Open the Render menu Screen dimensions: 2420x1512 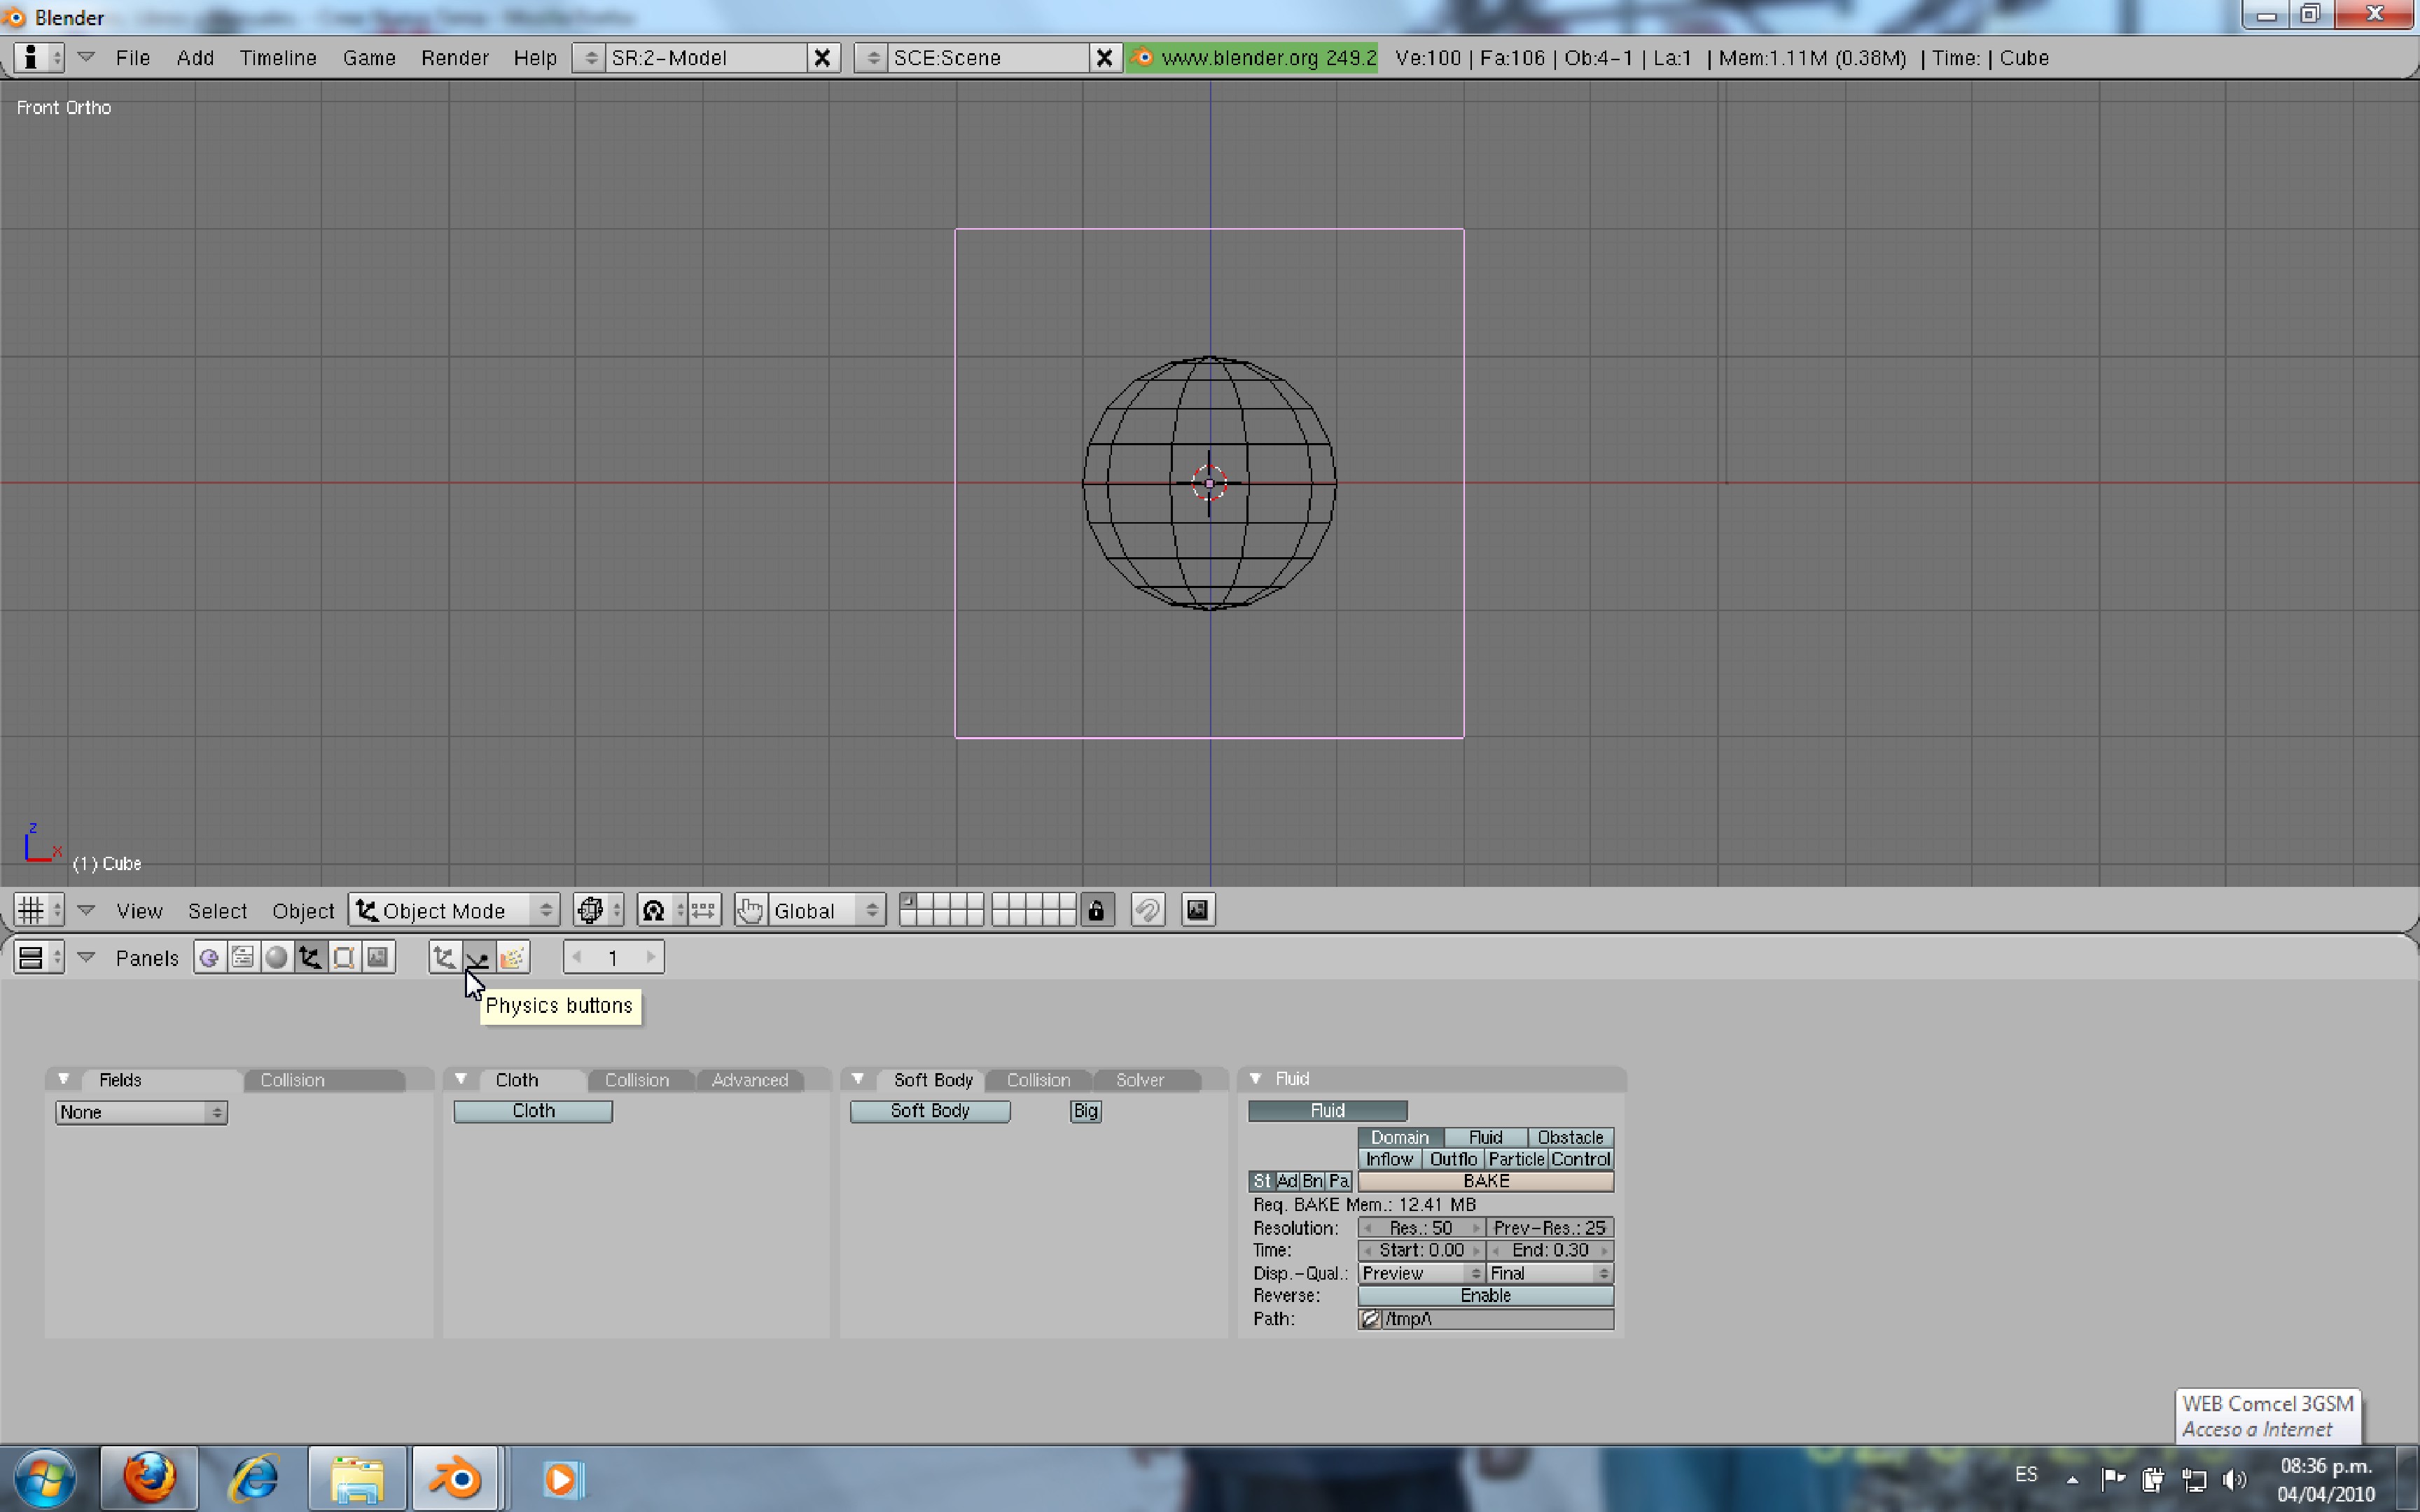point(454,58)
